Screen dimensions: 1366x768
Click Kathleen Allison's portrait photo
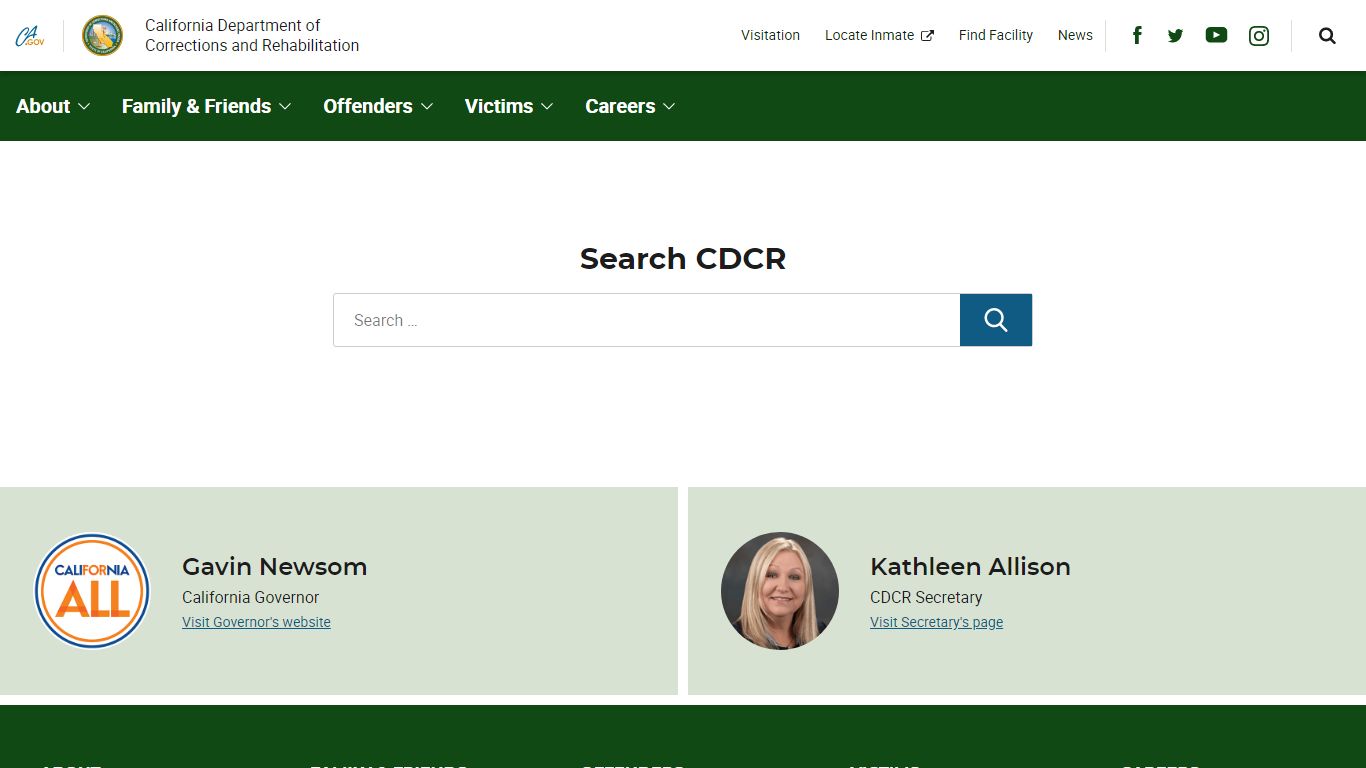pyautogui.click(x=780, y=591)
